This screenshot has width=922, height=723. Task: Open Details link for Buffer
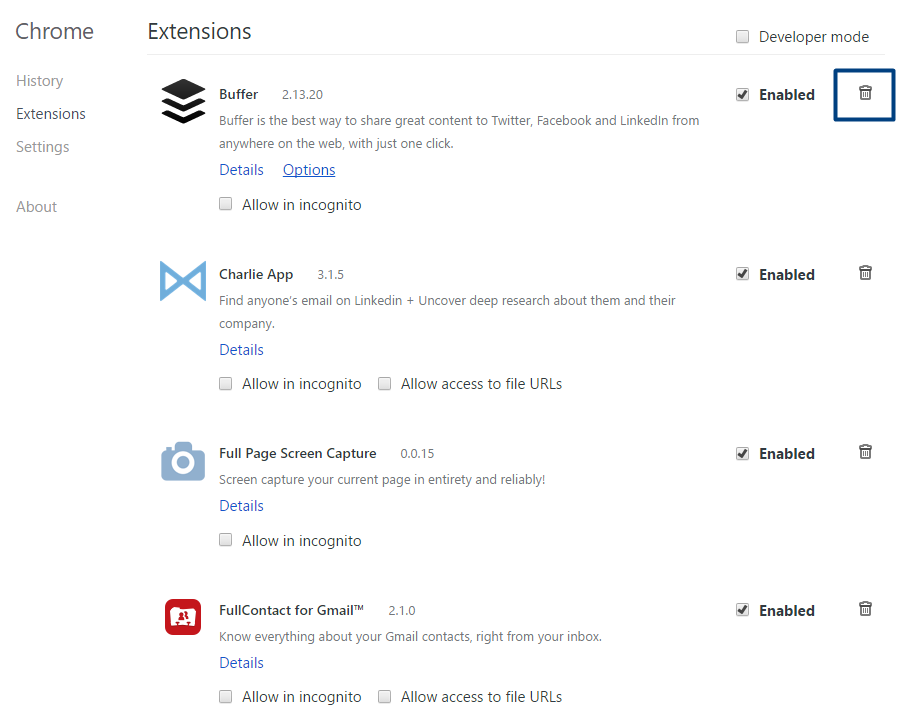(241, 170)
